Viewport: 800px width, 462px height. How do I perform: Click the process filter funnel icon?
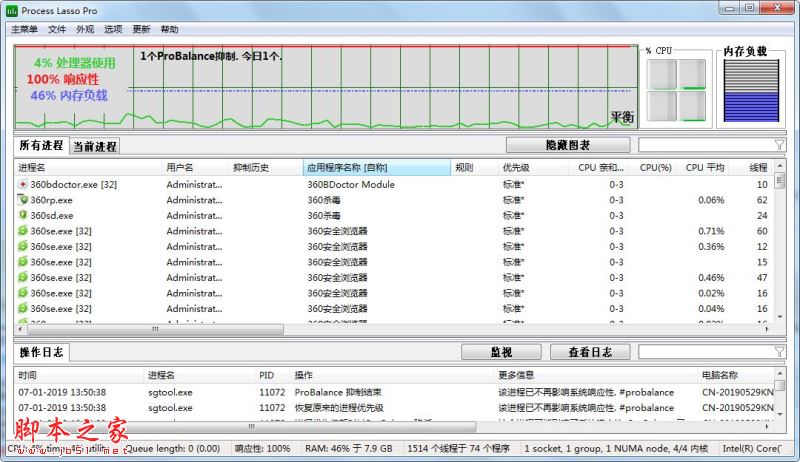(779, 145)
